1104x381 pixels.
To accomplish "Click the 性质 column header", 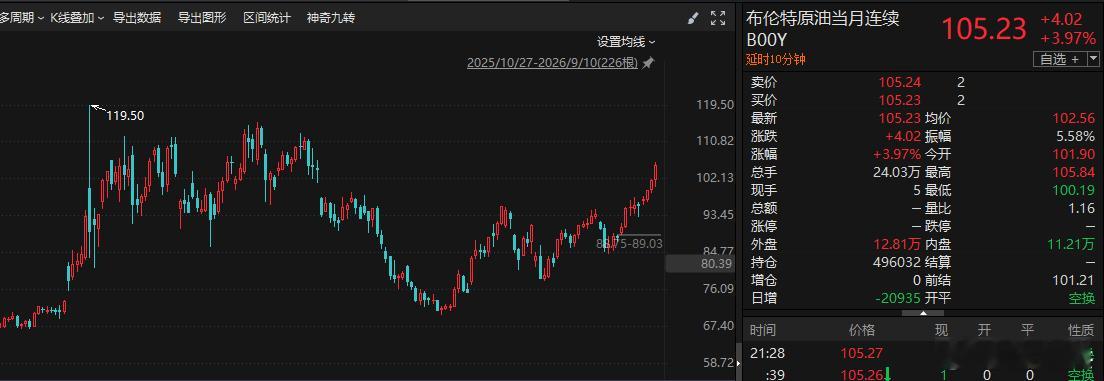I will point(1081,330).
